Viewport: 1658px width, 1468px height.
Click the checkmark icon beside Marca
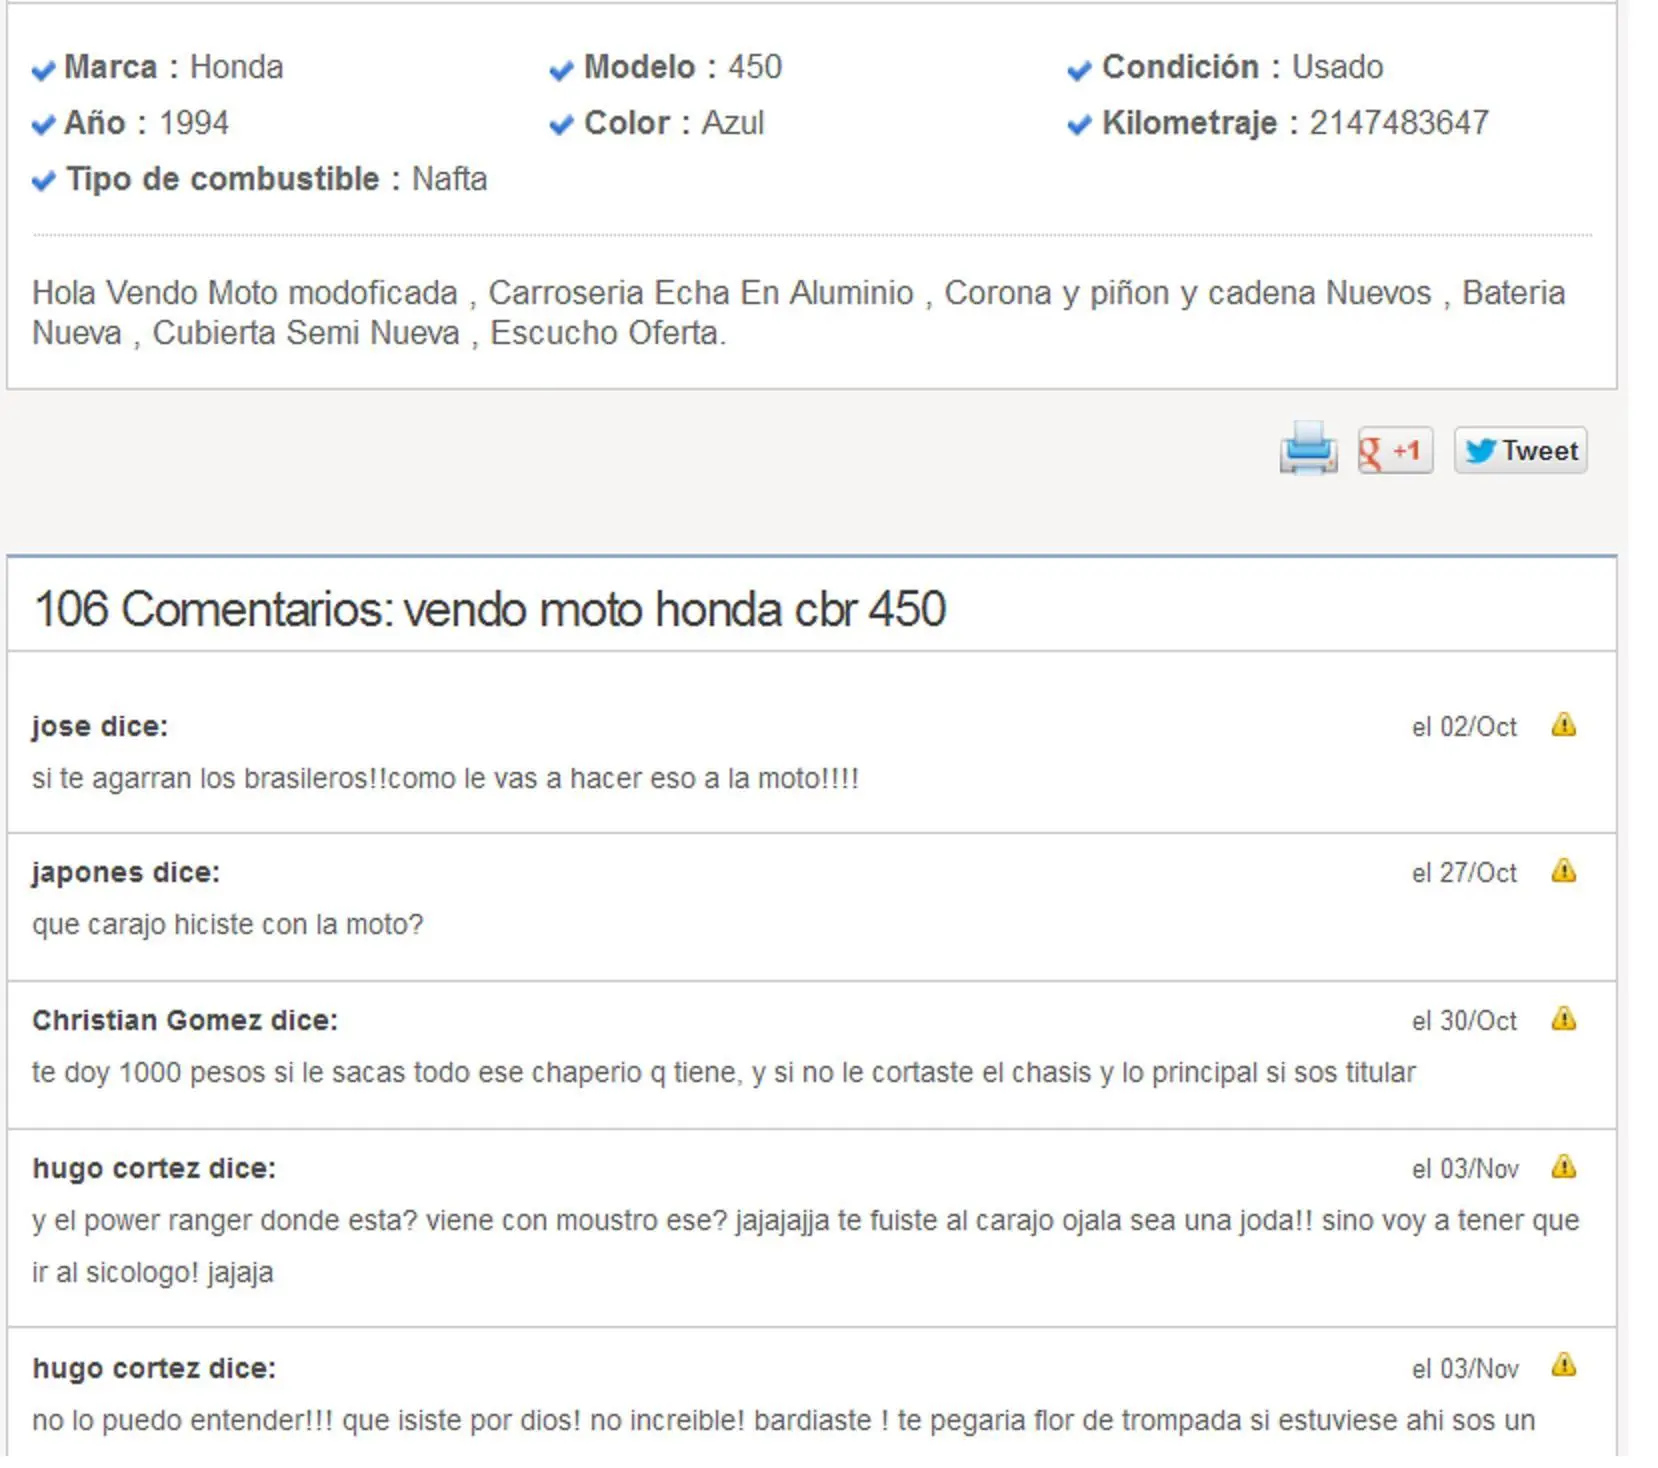pyautogui.click(x=42, y=70)
